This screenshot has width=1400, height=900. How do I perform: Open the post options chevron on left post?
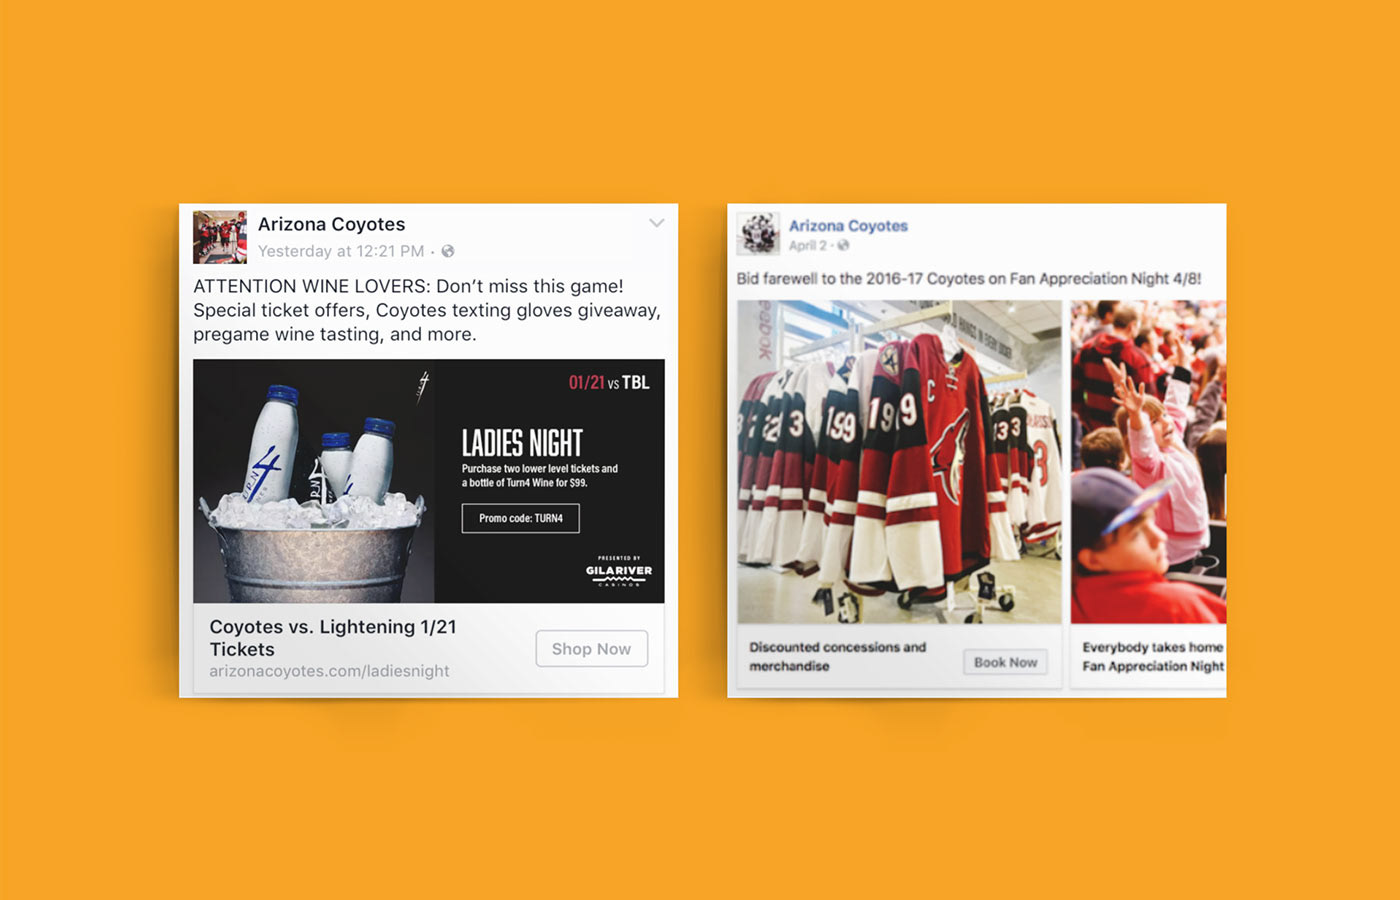(656, 223)
